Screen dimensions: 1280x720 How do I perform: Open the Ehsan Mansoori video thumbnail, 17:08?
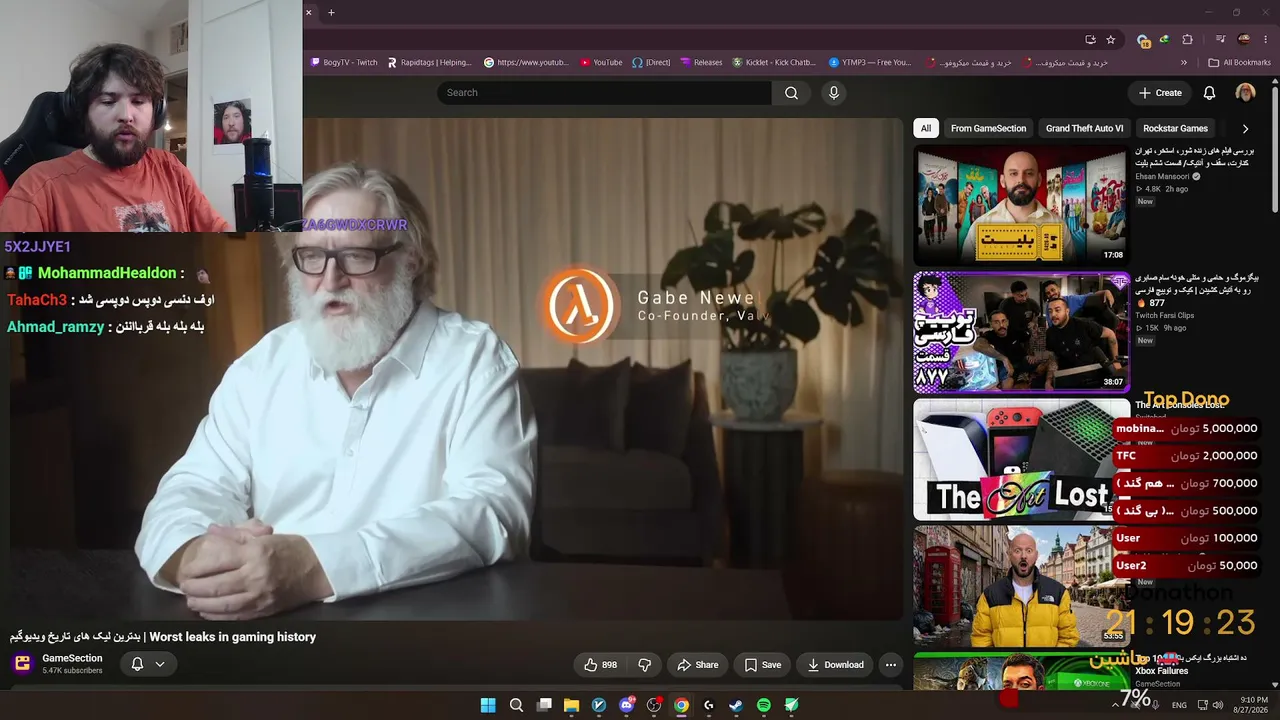coord(1021,205)
